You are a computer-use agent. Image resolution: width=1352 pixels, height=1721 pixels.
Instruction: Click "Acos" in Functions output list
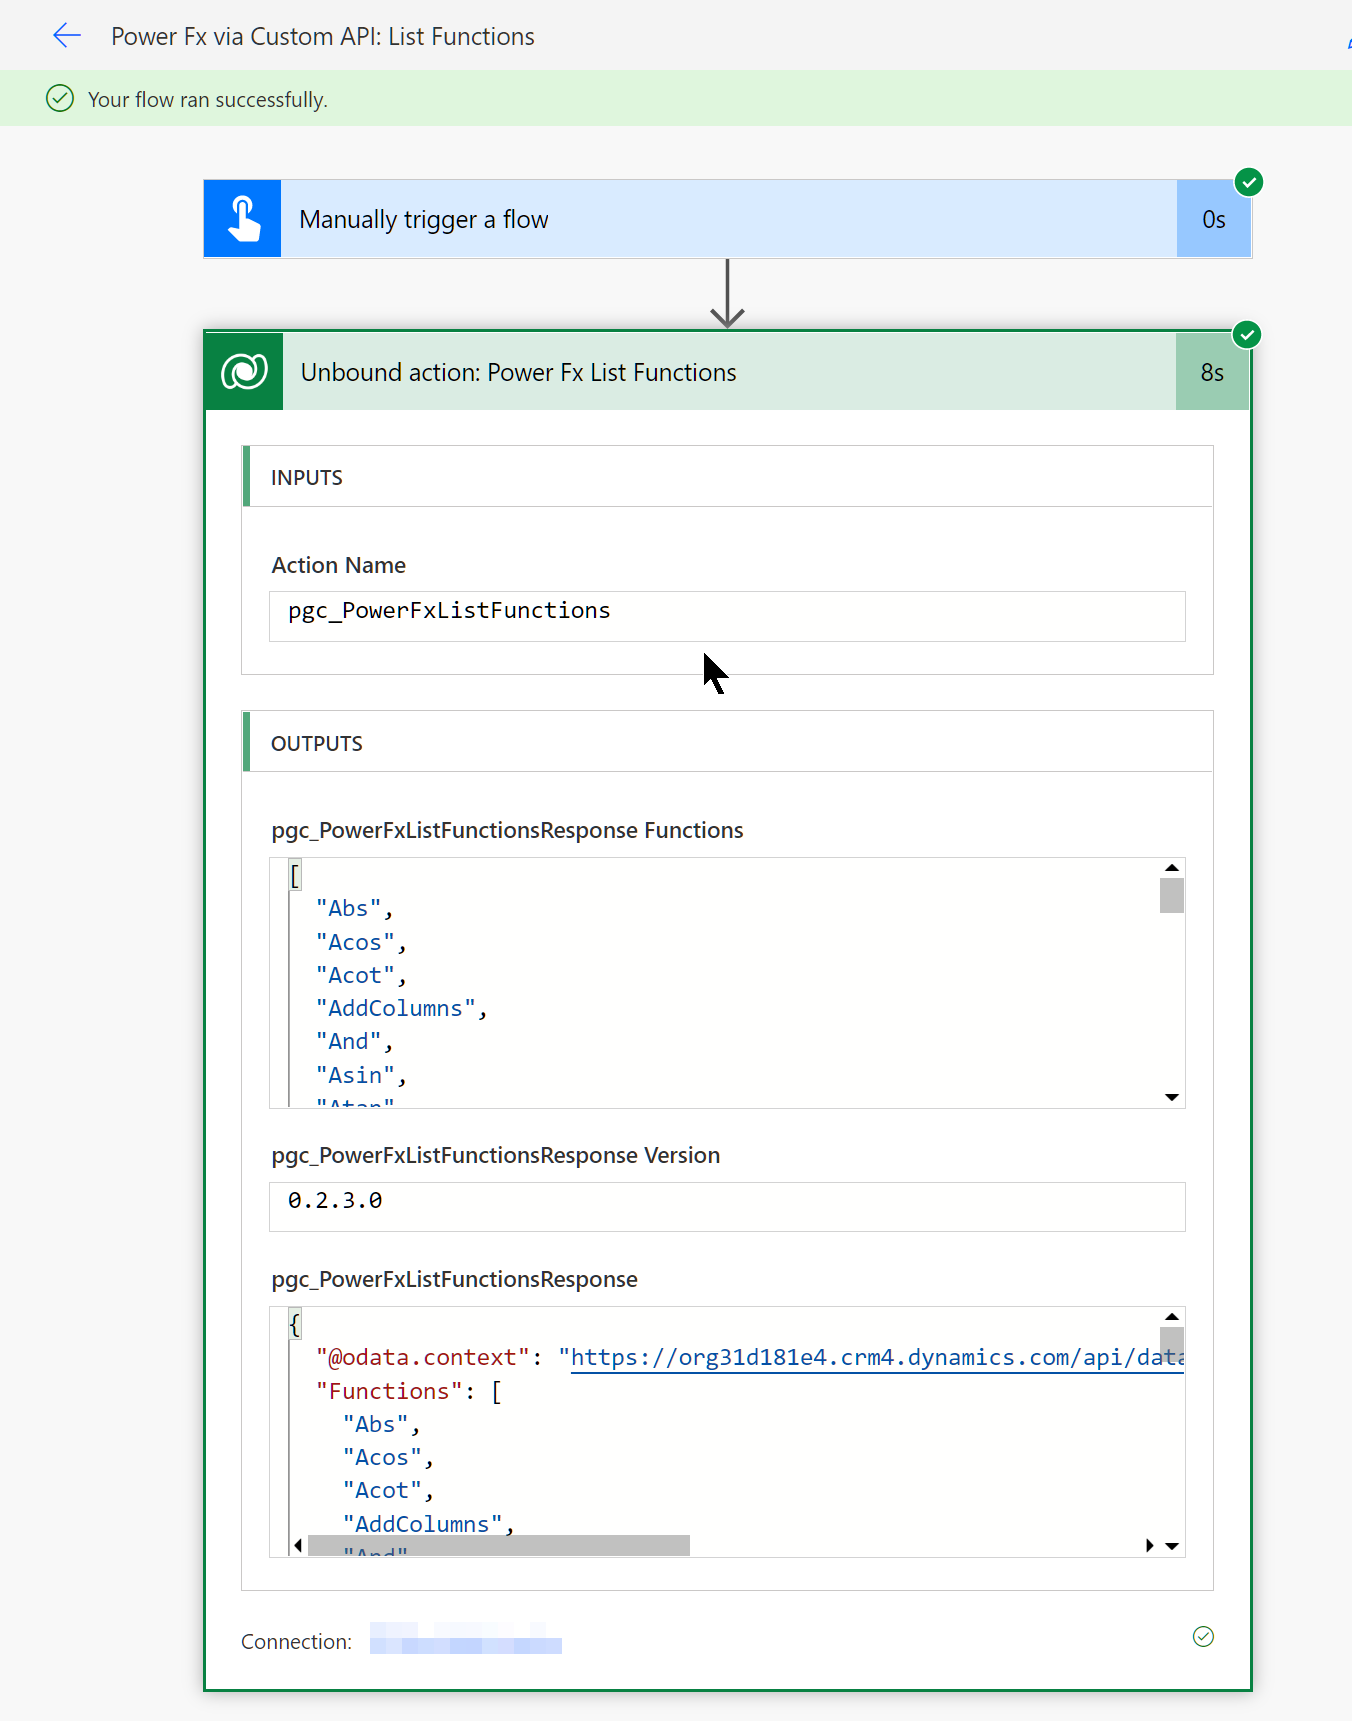(x=355, y=942)
